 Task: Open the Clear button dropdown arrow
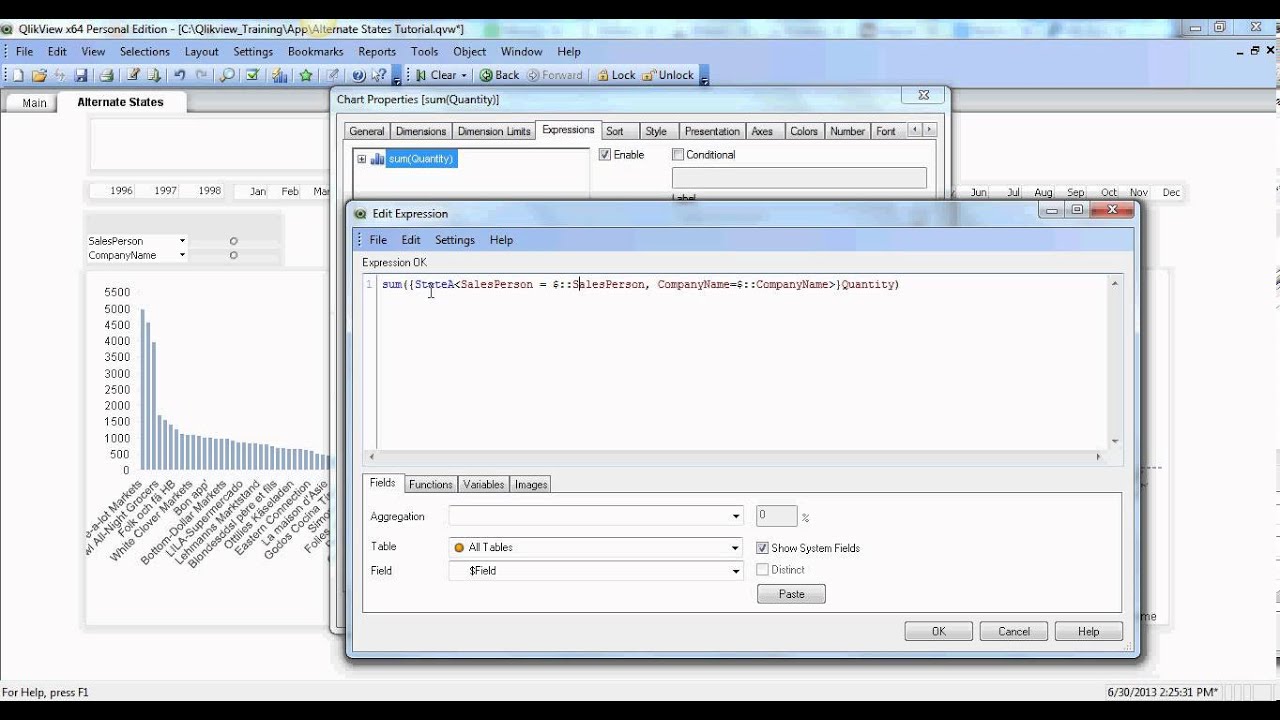[464, 75]
